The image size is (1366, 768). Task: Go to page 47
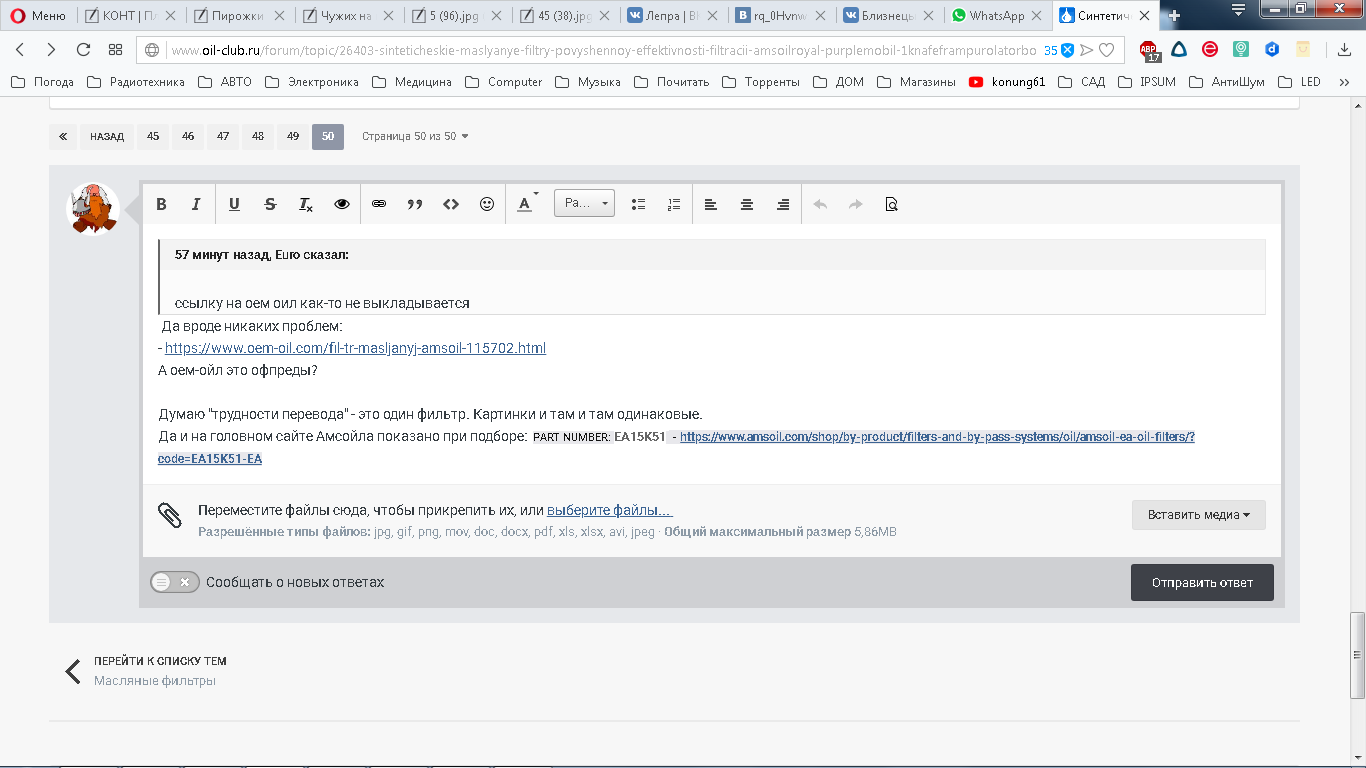click(x=223, y=137)
